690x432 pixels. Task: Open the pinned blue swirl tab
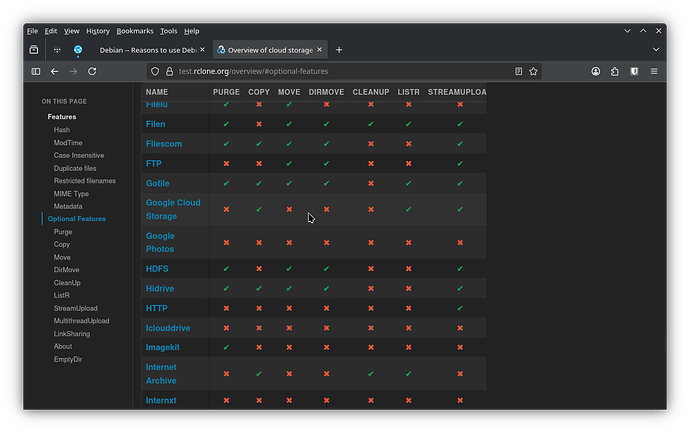(78, 50)
